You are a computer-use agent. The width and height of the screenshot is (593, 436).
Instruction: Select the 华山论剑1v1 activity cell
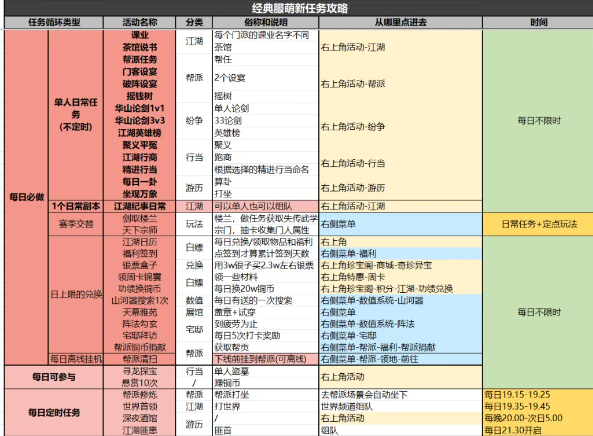(x=140, y=109)
